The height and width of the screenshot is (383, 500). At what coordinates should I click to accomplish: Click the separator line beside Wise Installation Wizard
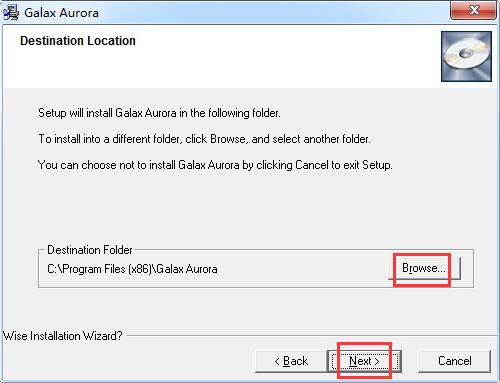312,336
